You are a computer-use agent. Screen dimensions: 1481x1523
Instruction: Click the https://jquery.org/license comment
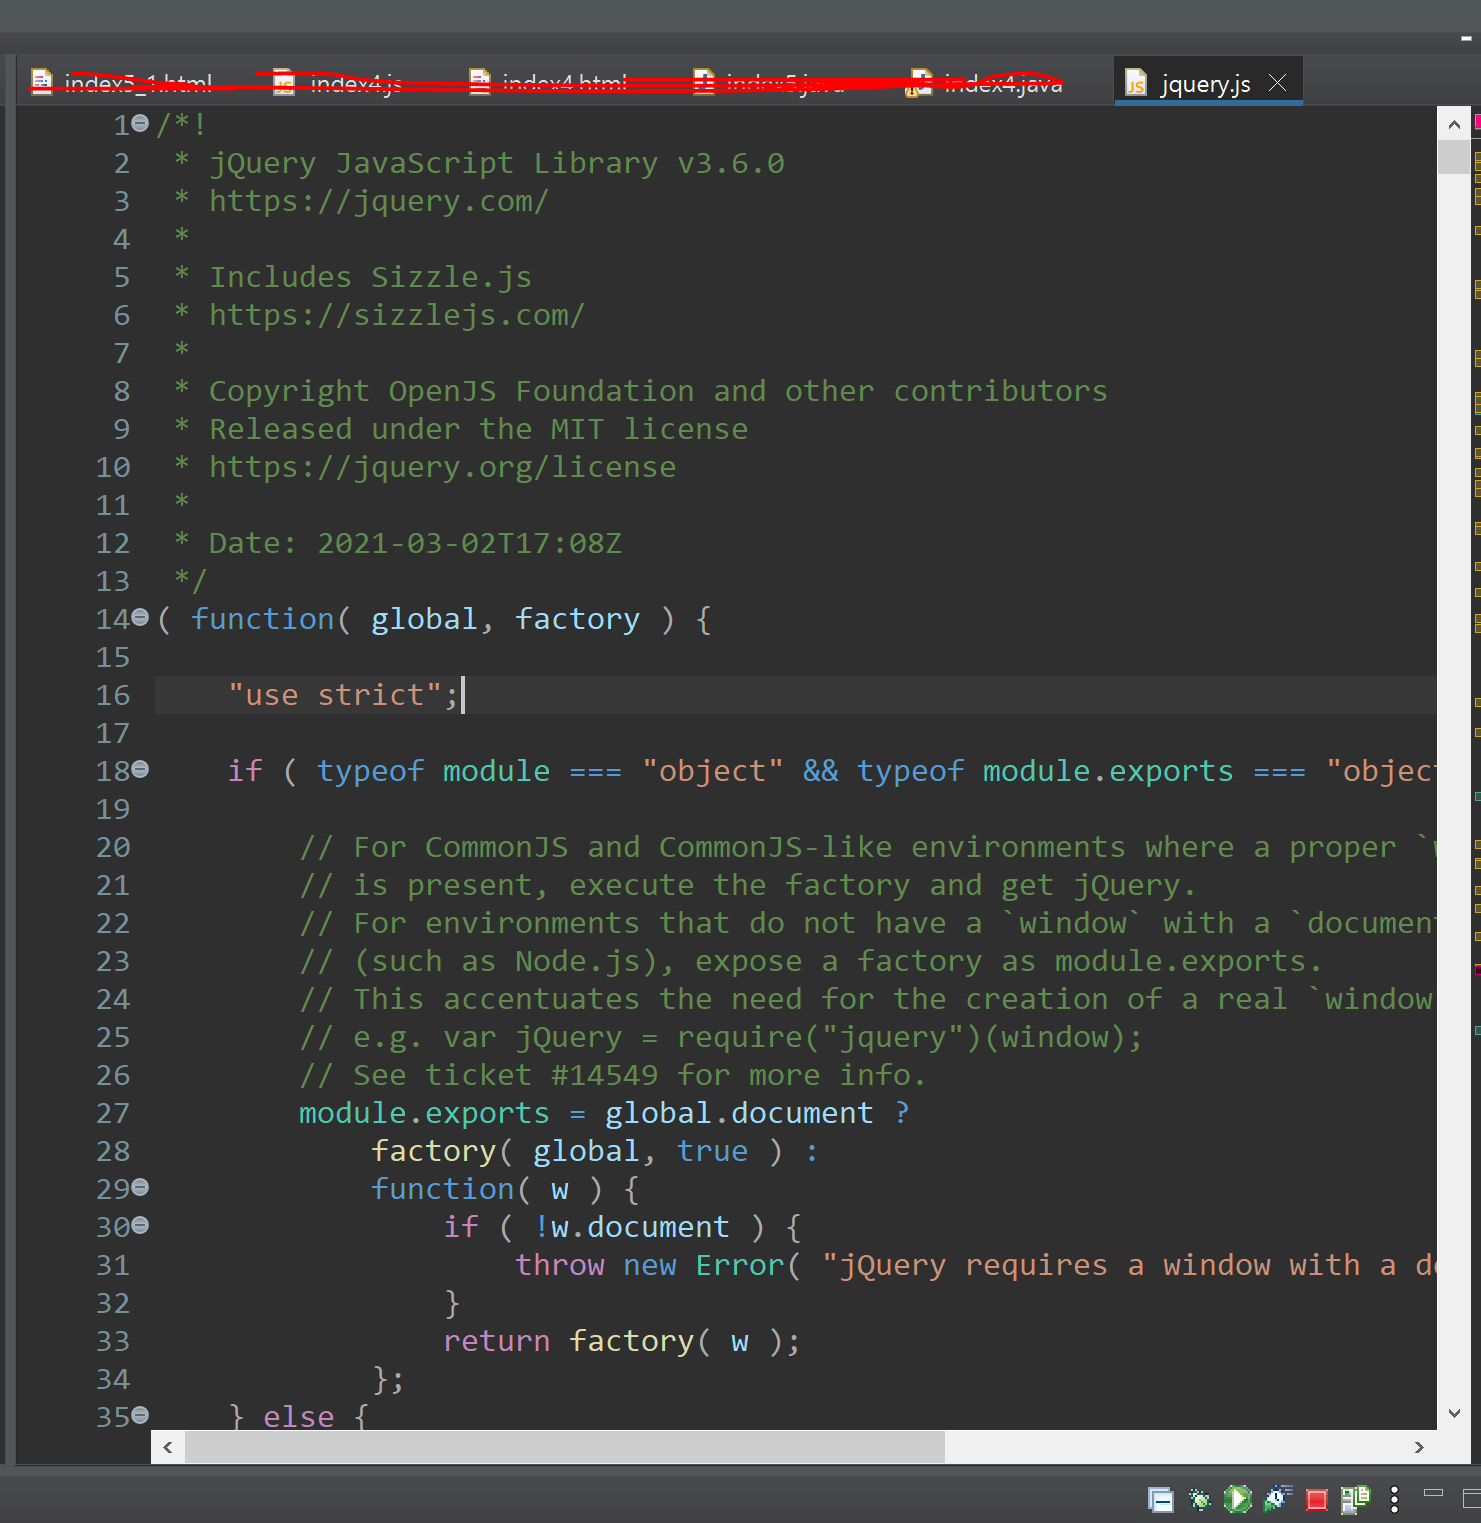point(442,467)
